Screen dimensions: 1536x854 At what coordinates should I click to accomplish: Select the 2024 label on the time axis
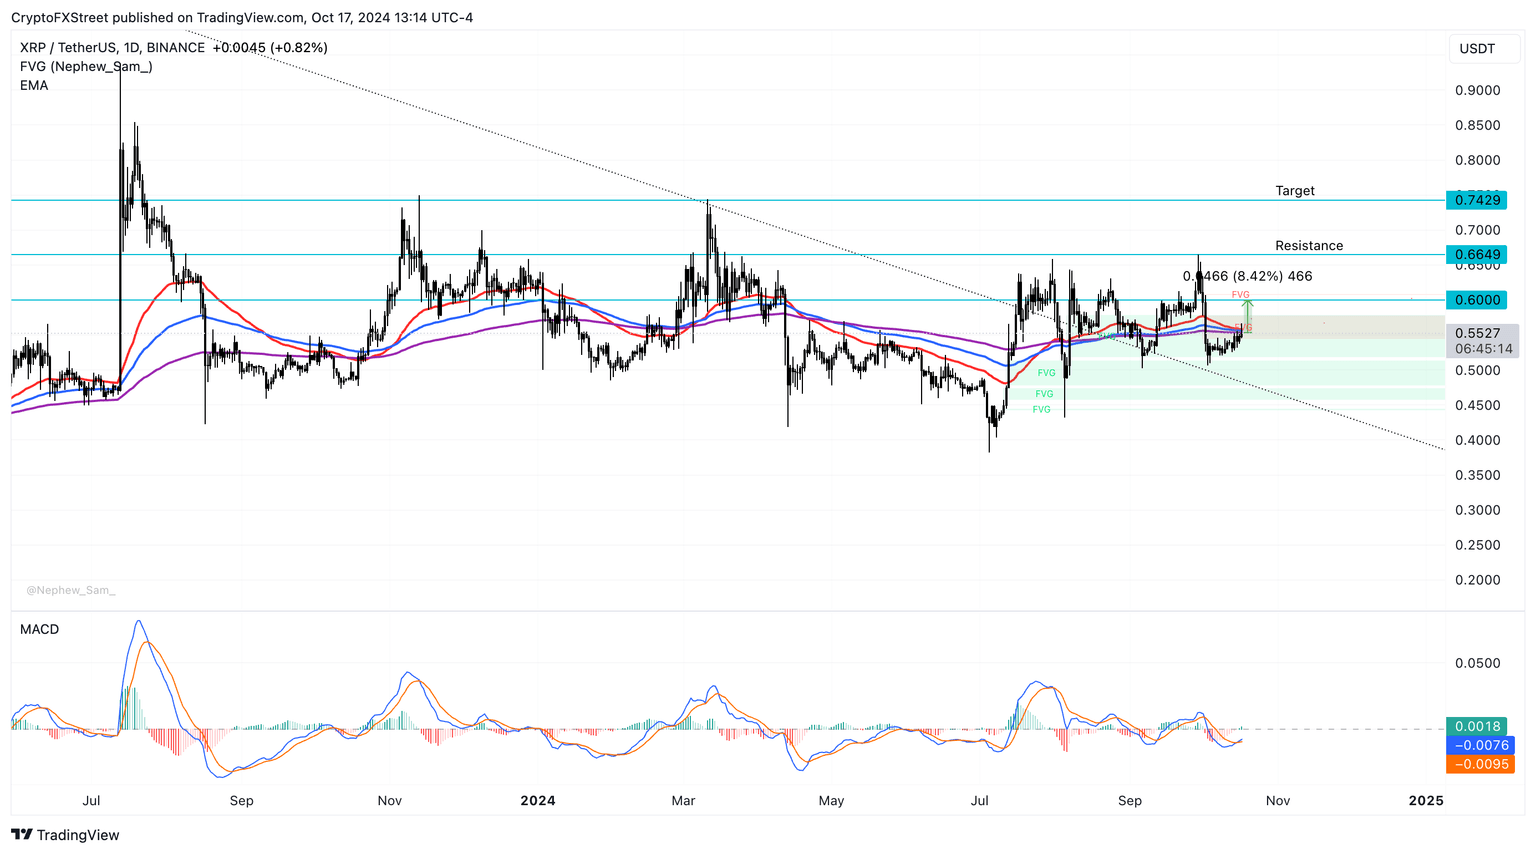click(538, 800)
